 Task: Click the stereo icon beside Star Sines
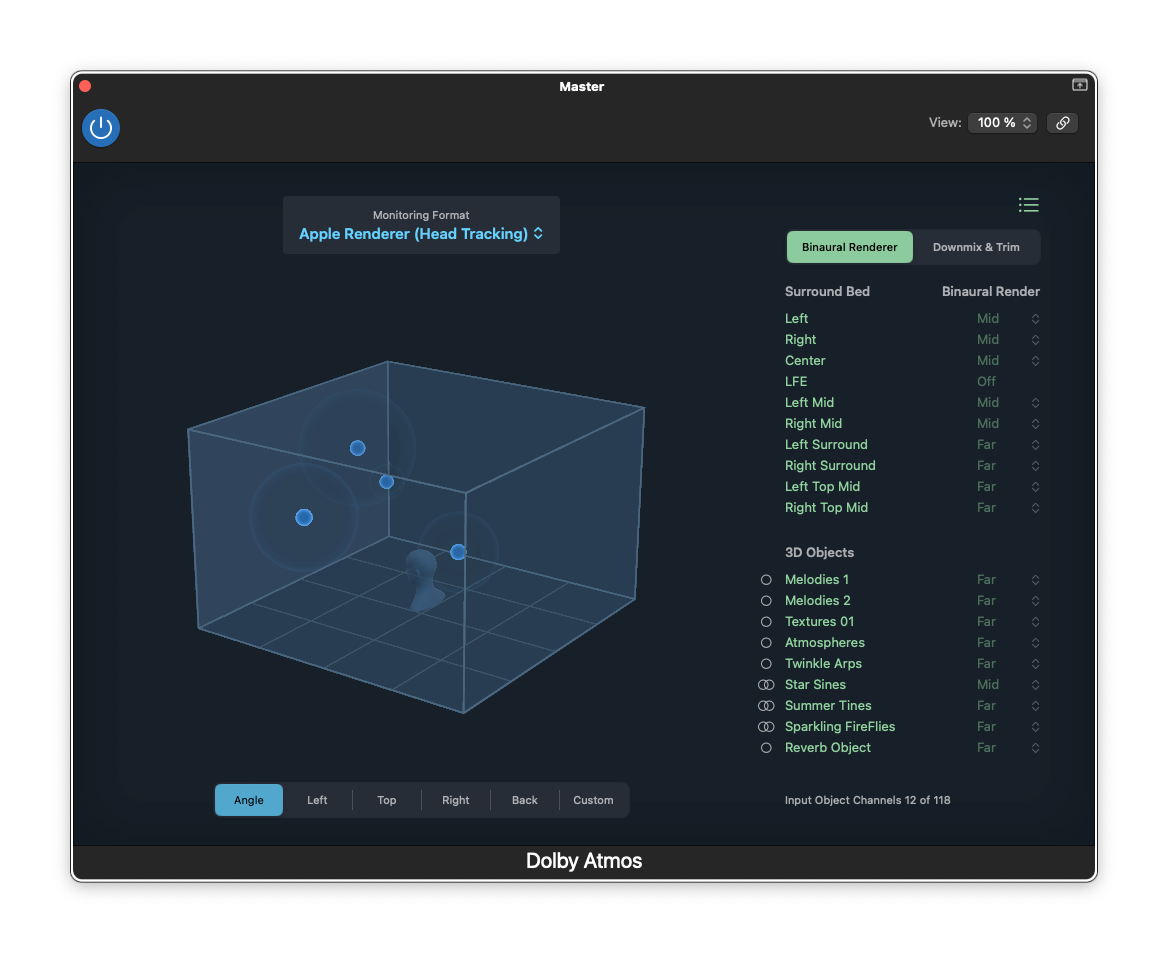766,685
